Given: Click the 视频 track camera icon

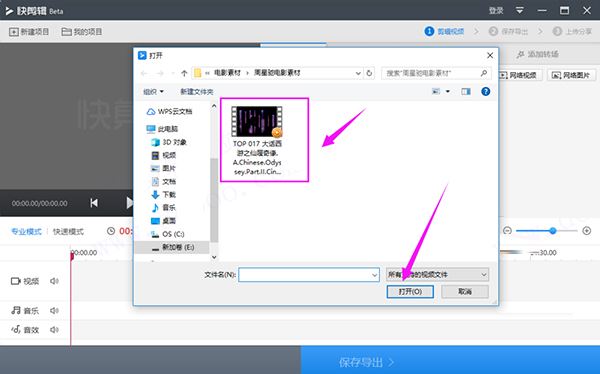Looking at the screenshot, I should (16, 281).
